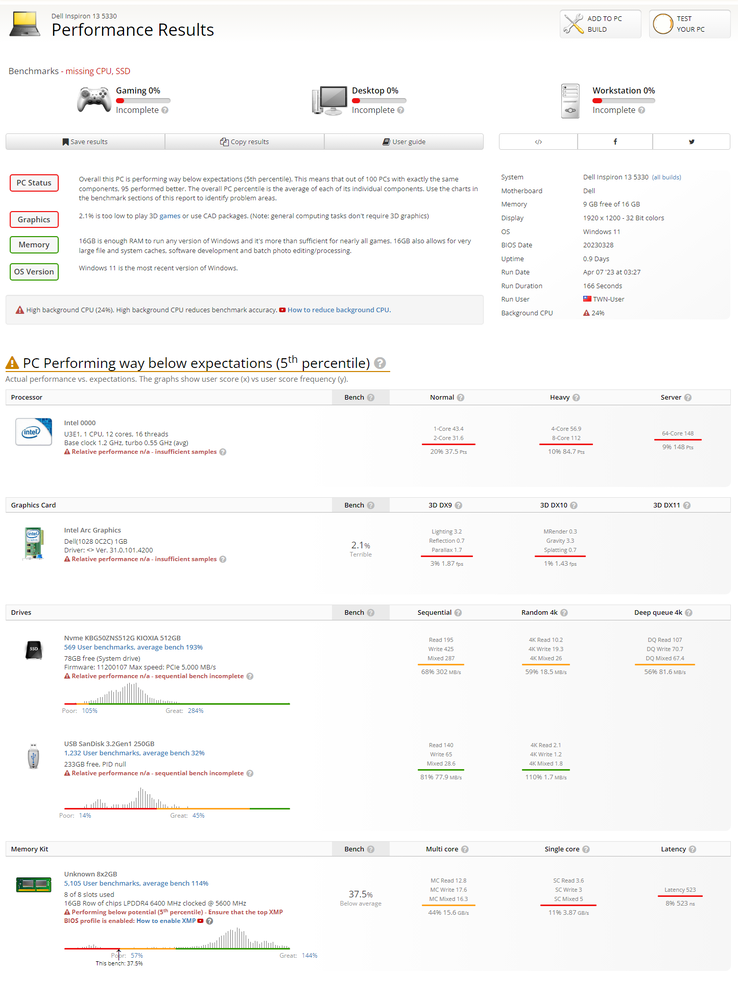Click the Intel Arc graphics card image
738x995 pixels.
point(34,544)
